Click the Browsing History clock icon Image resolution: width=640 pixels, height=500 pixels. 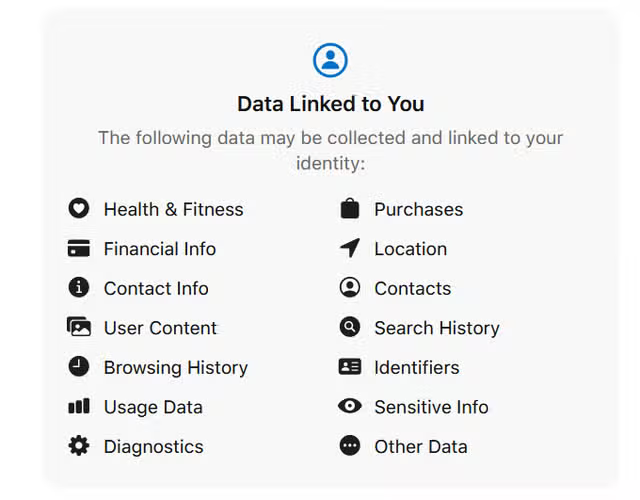tap(79, 367)
